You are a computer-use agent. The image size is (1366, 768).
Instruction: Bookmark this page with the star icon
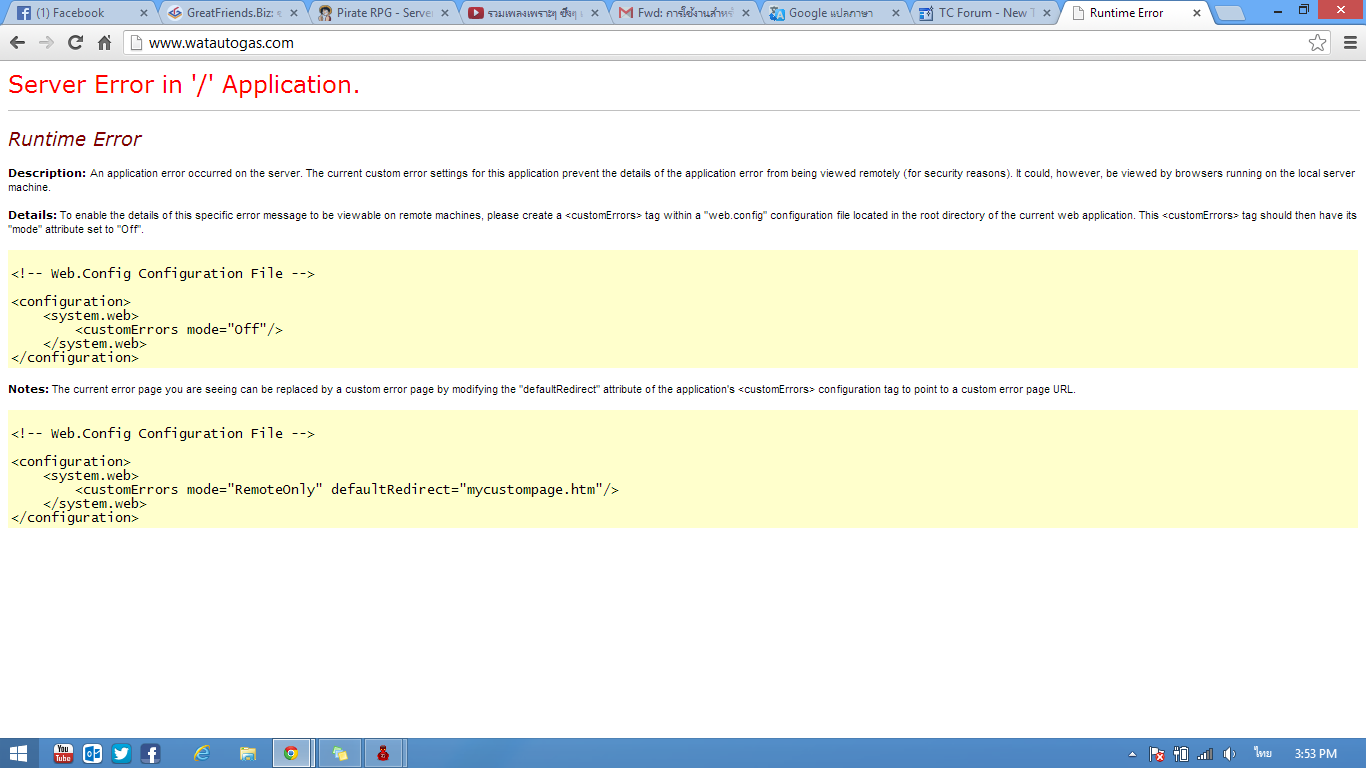[x=1318, y=43]
